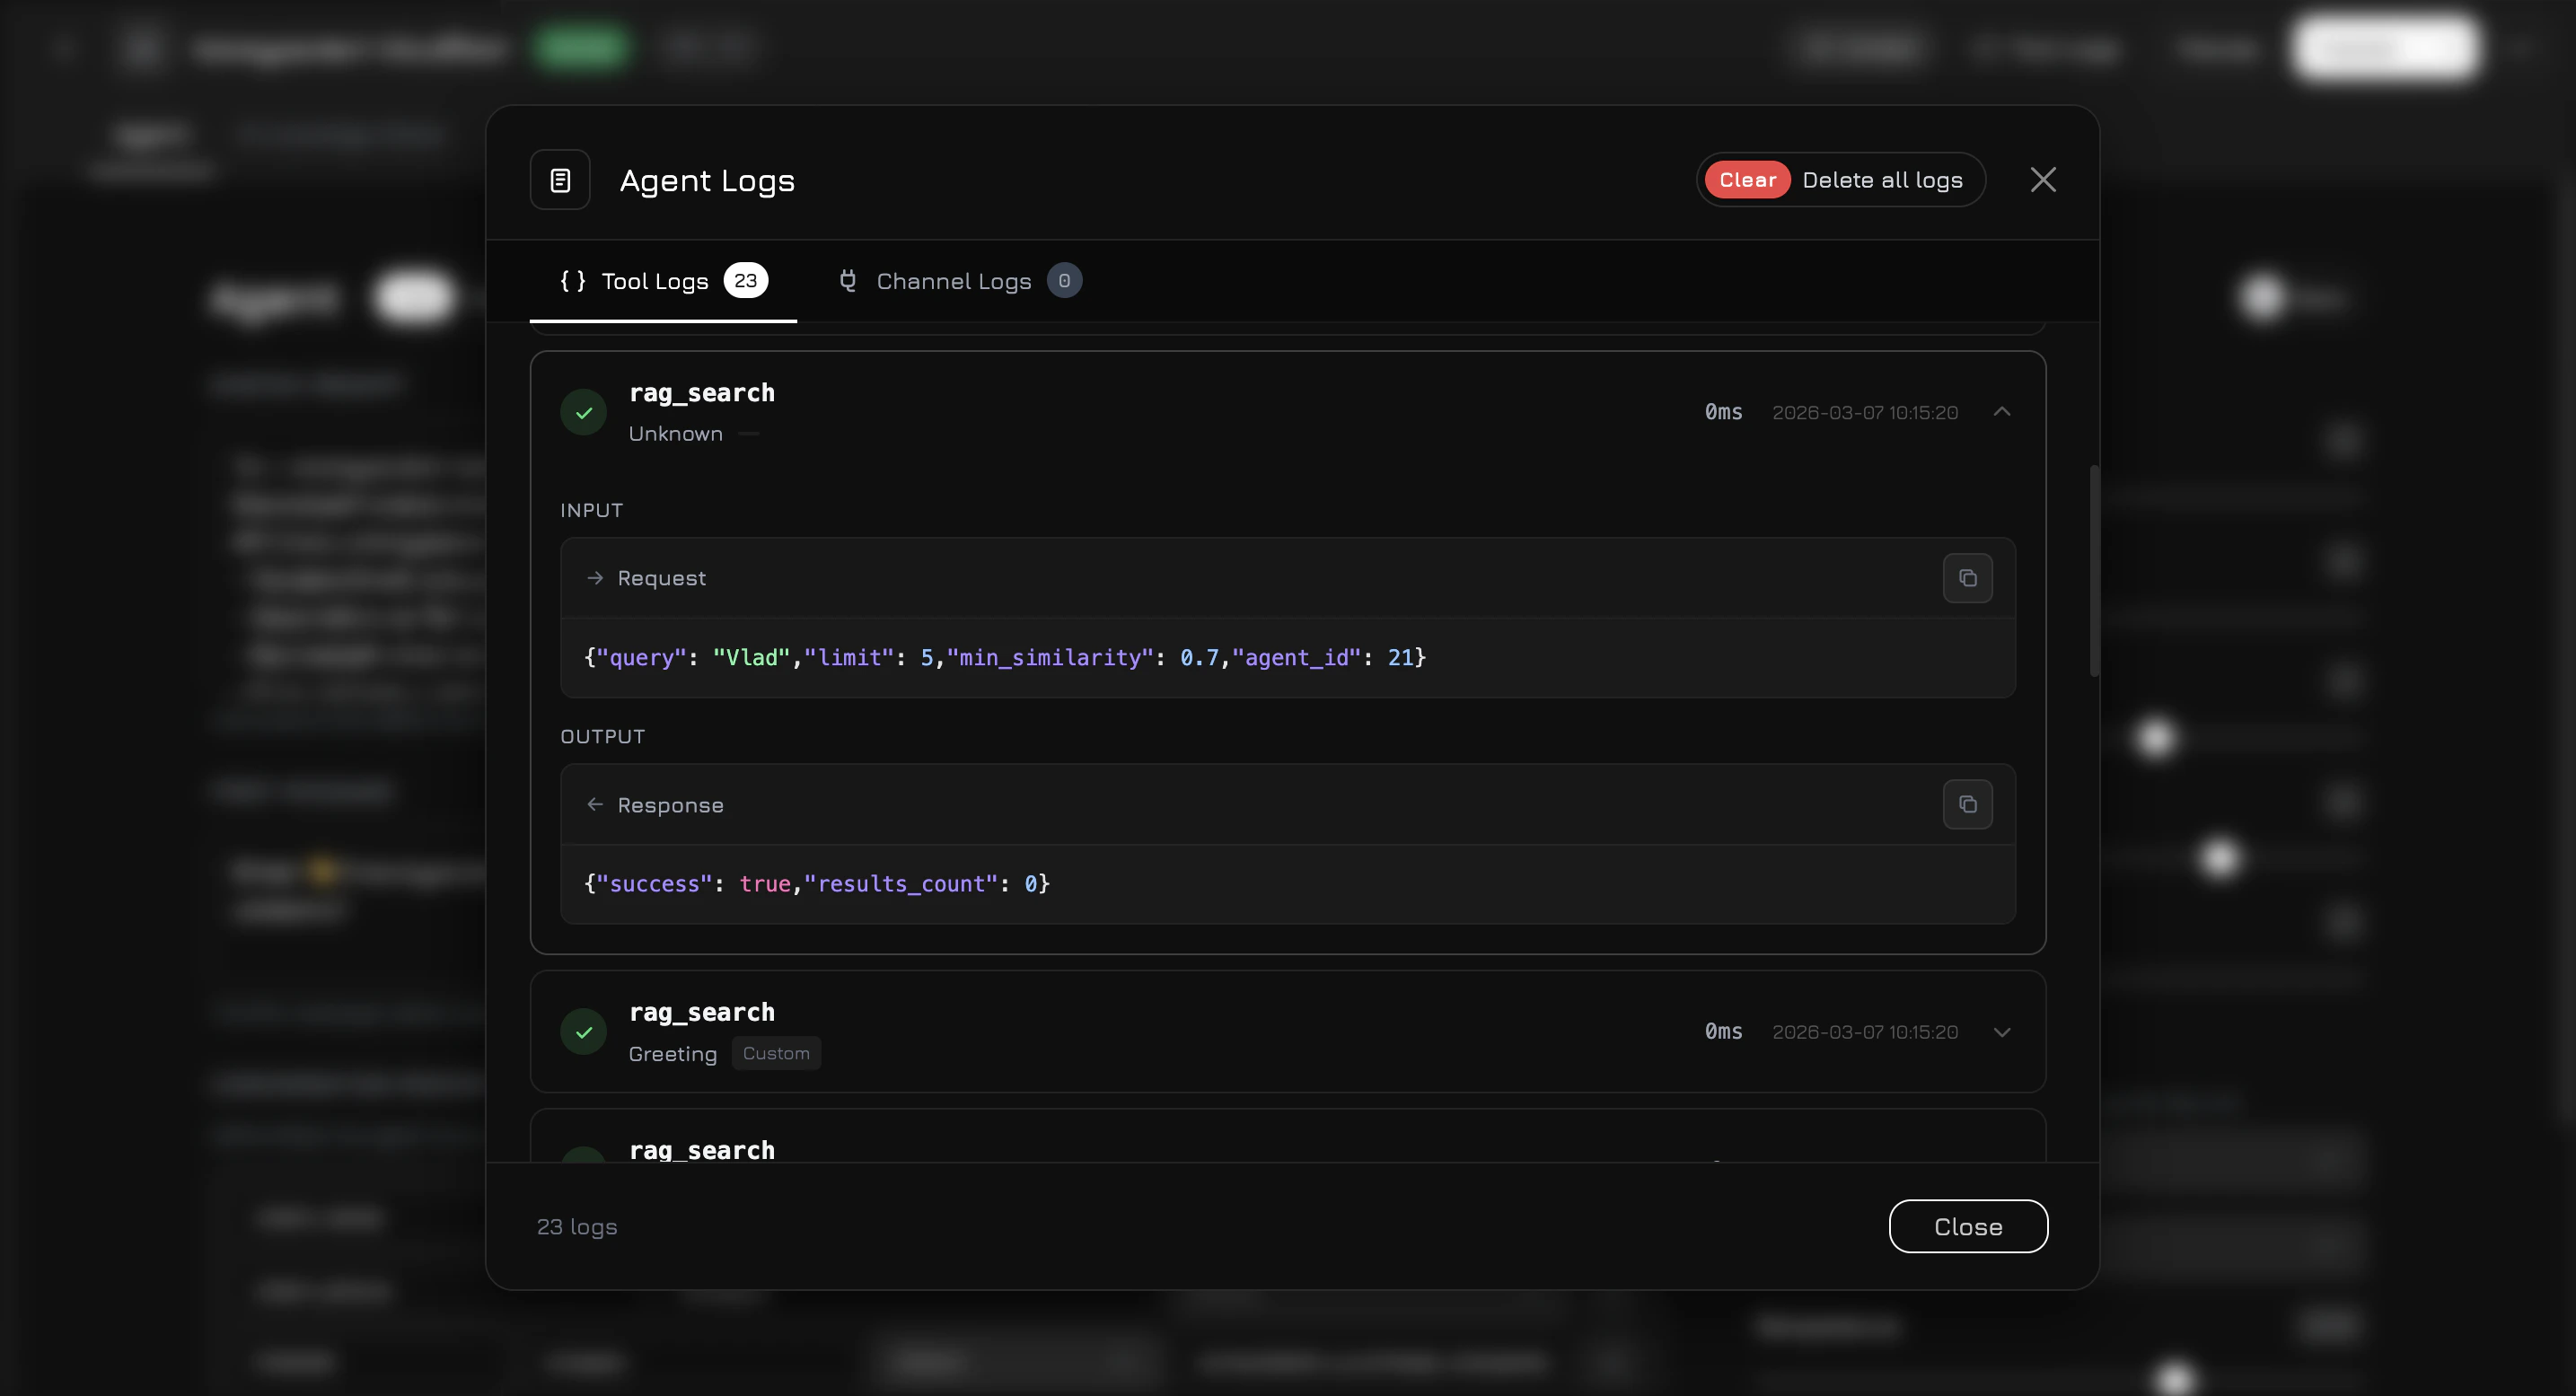Click the Unknown label under rag_search
This screenshot has height=1396, width=2576.
tap(676, 433)
